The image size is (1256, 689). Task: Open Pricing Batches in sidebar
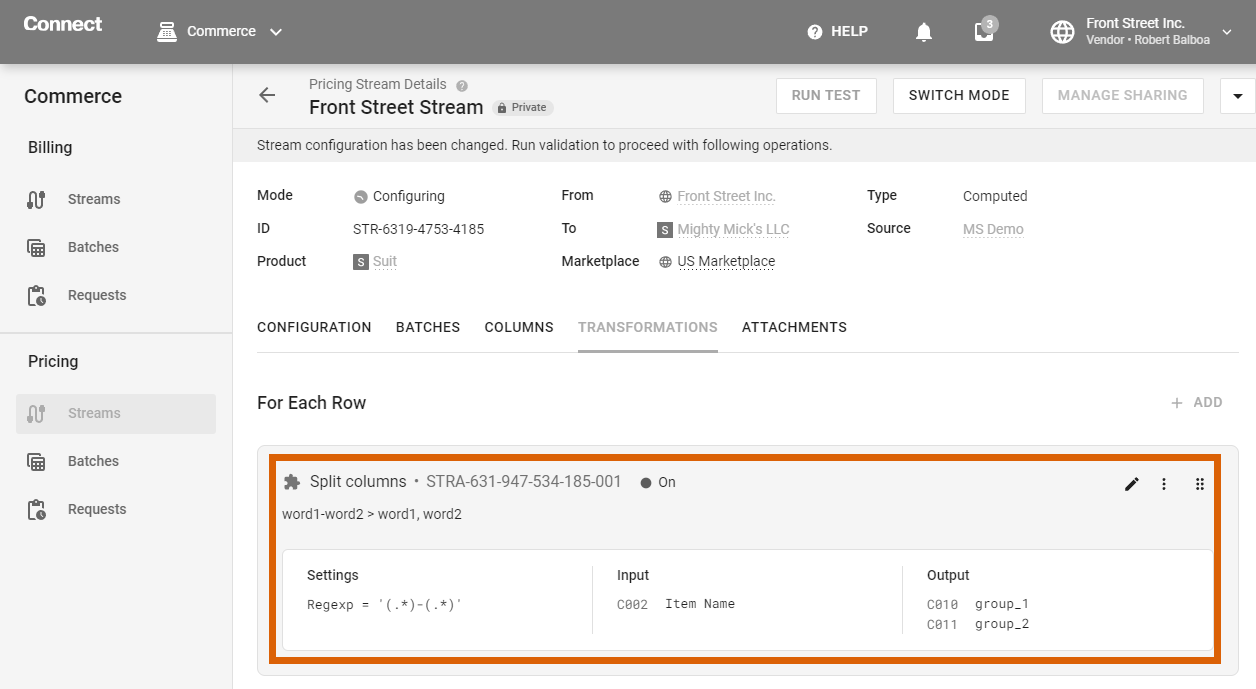point(116,461)
